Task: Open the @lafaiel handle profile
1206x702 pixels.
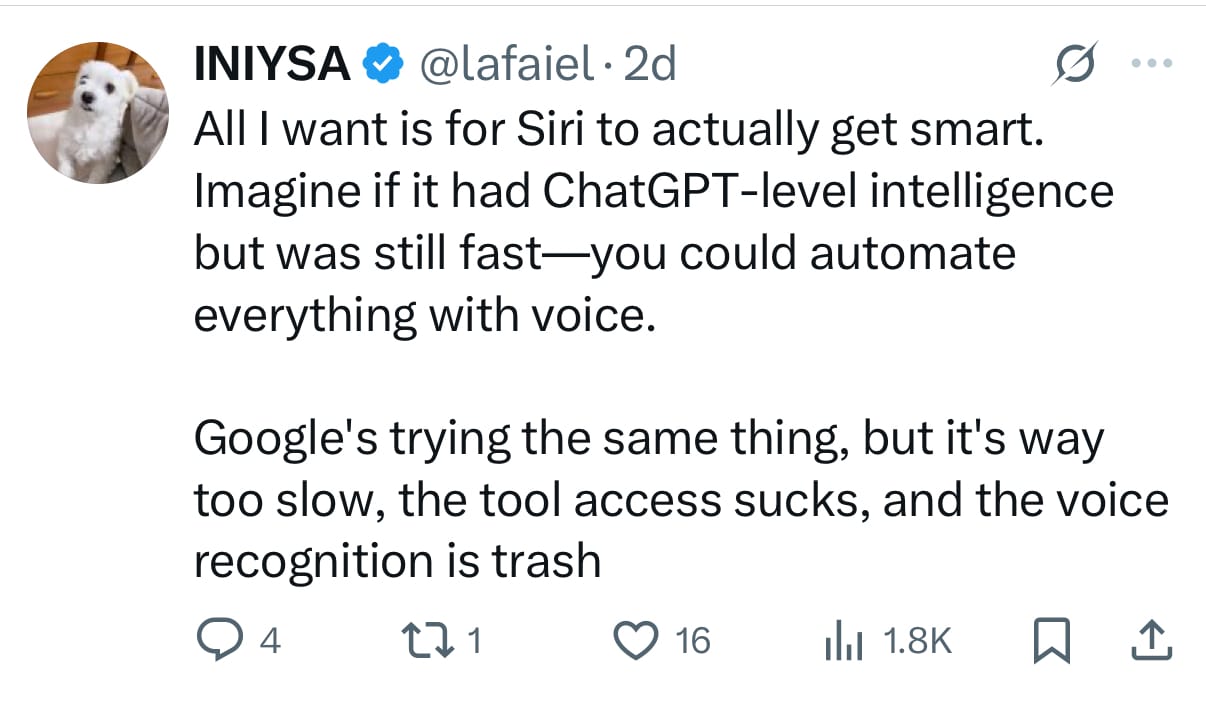Action: 507,65
